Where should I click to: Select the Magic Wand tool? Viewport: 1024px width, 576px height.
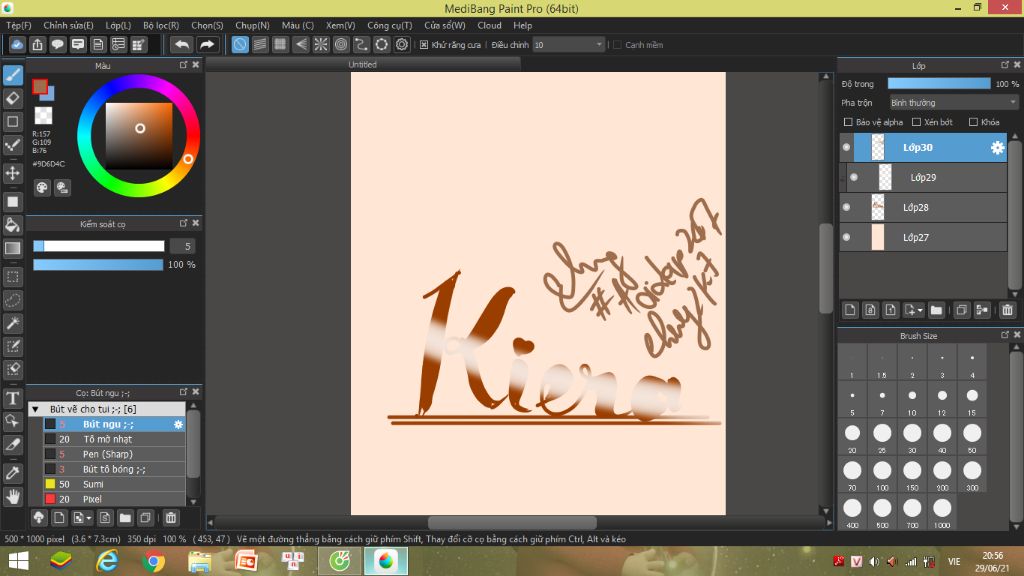pyautogui.click(x=13, y=323)
